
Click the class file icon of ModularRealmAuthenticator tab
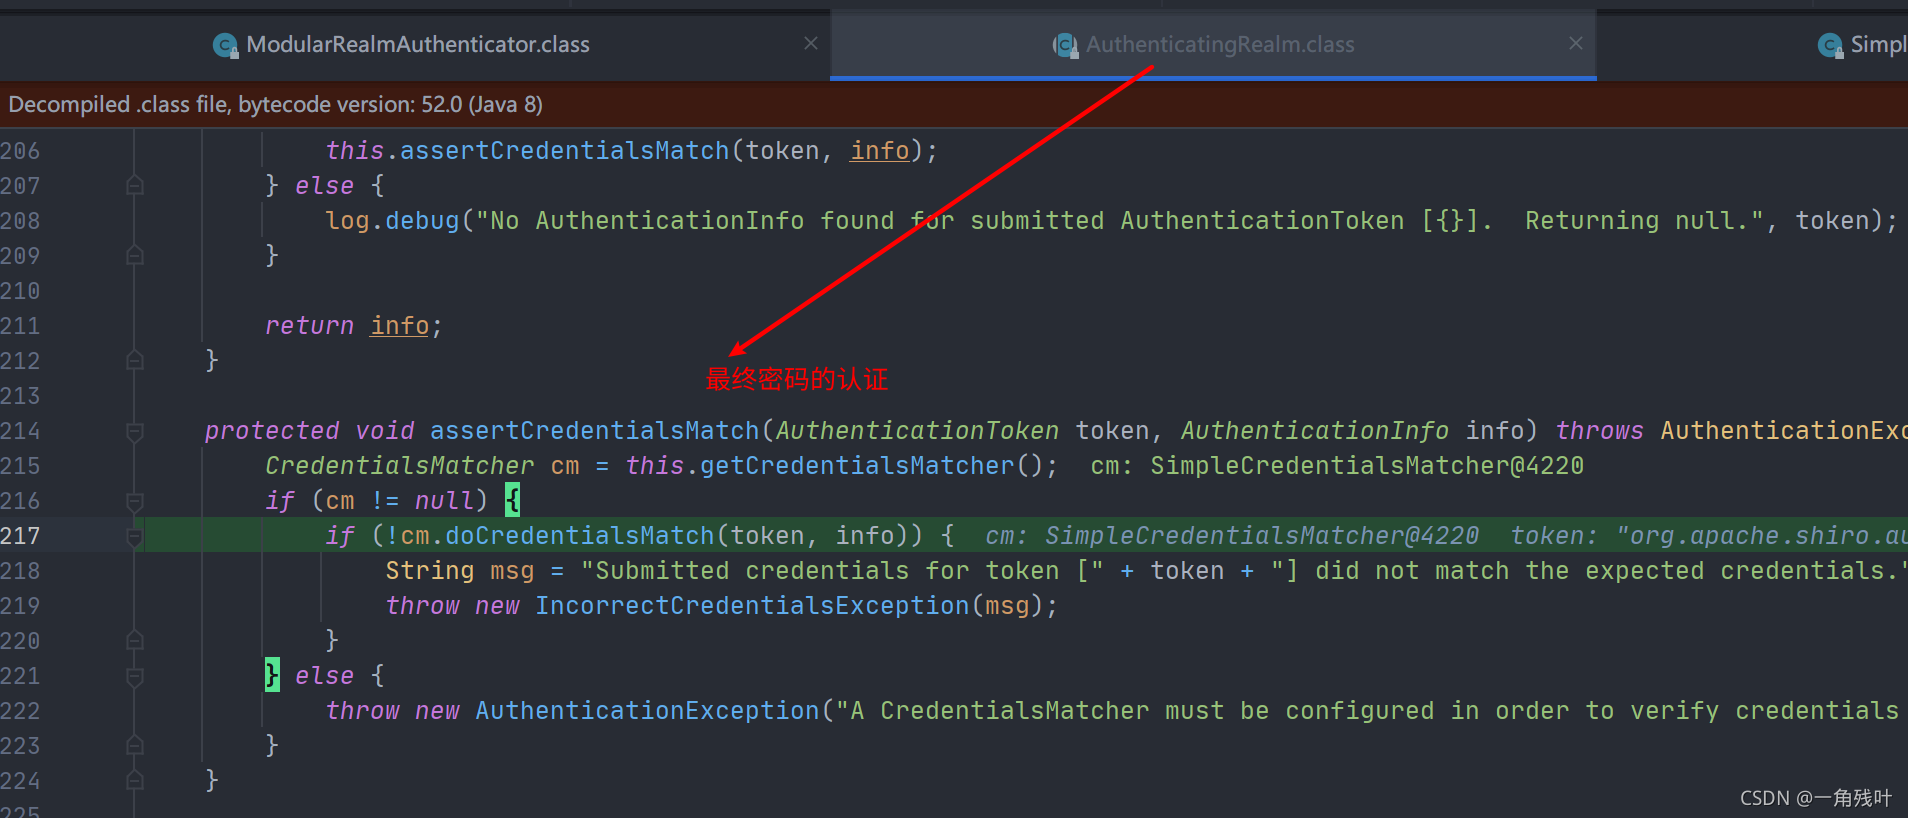pos(226,45)
